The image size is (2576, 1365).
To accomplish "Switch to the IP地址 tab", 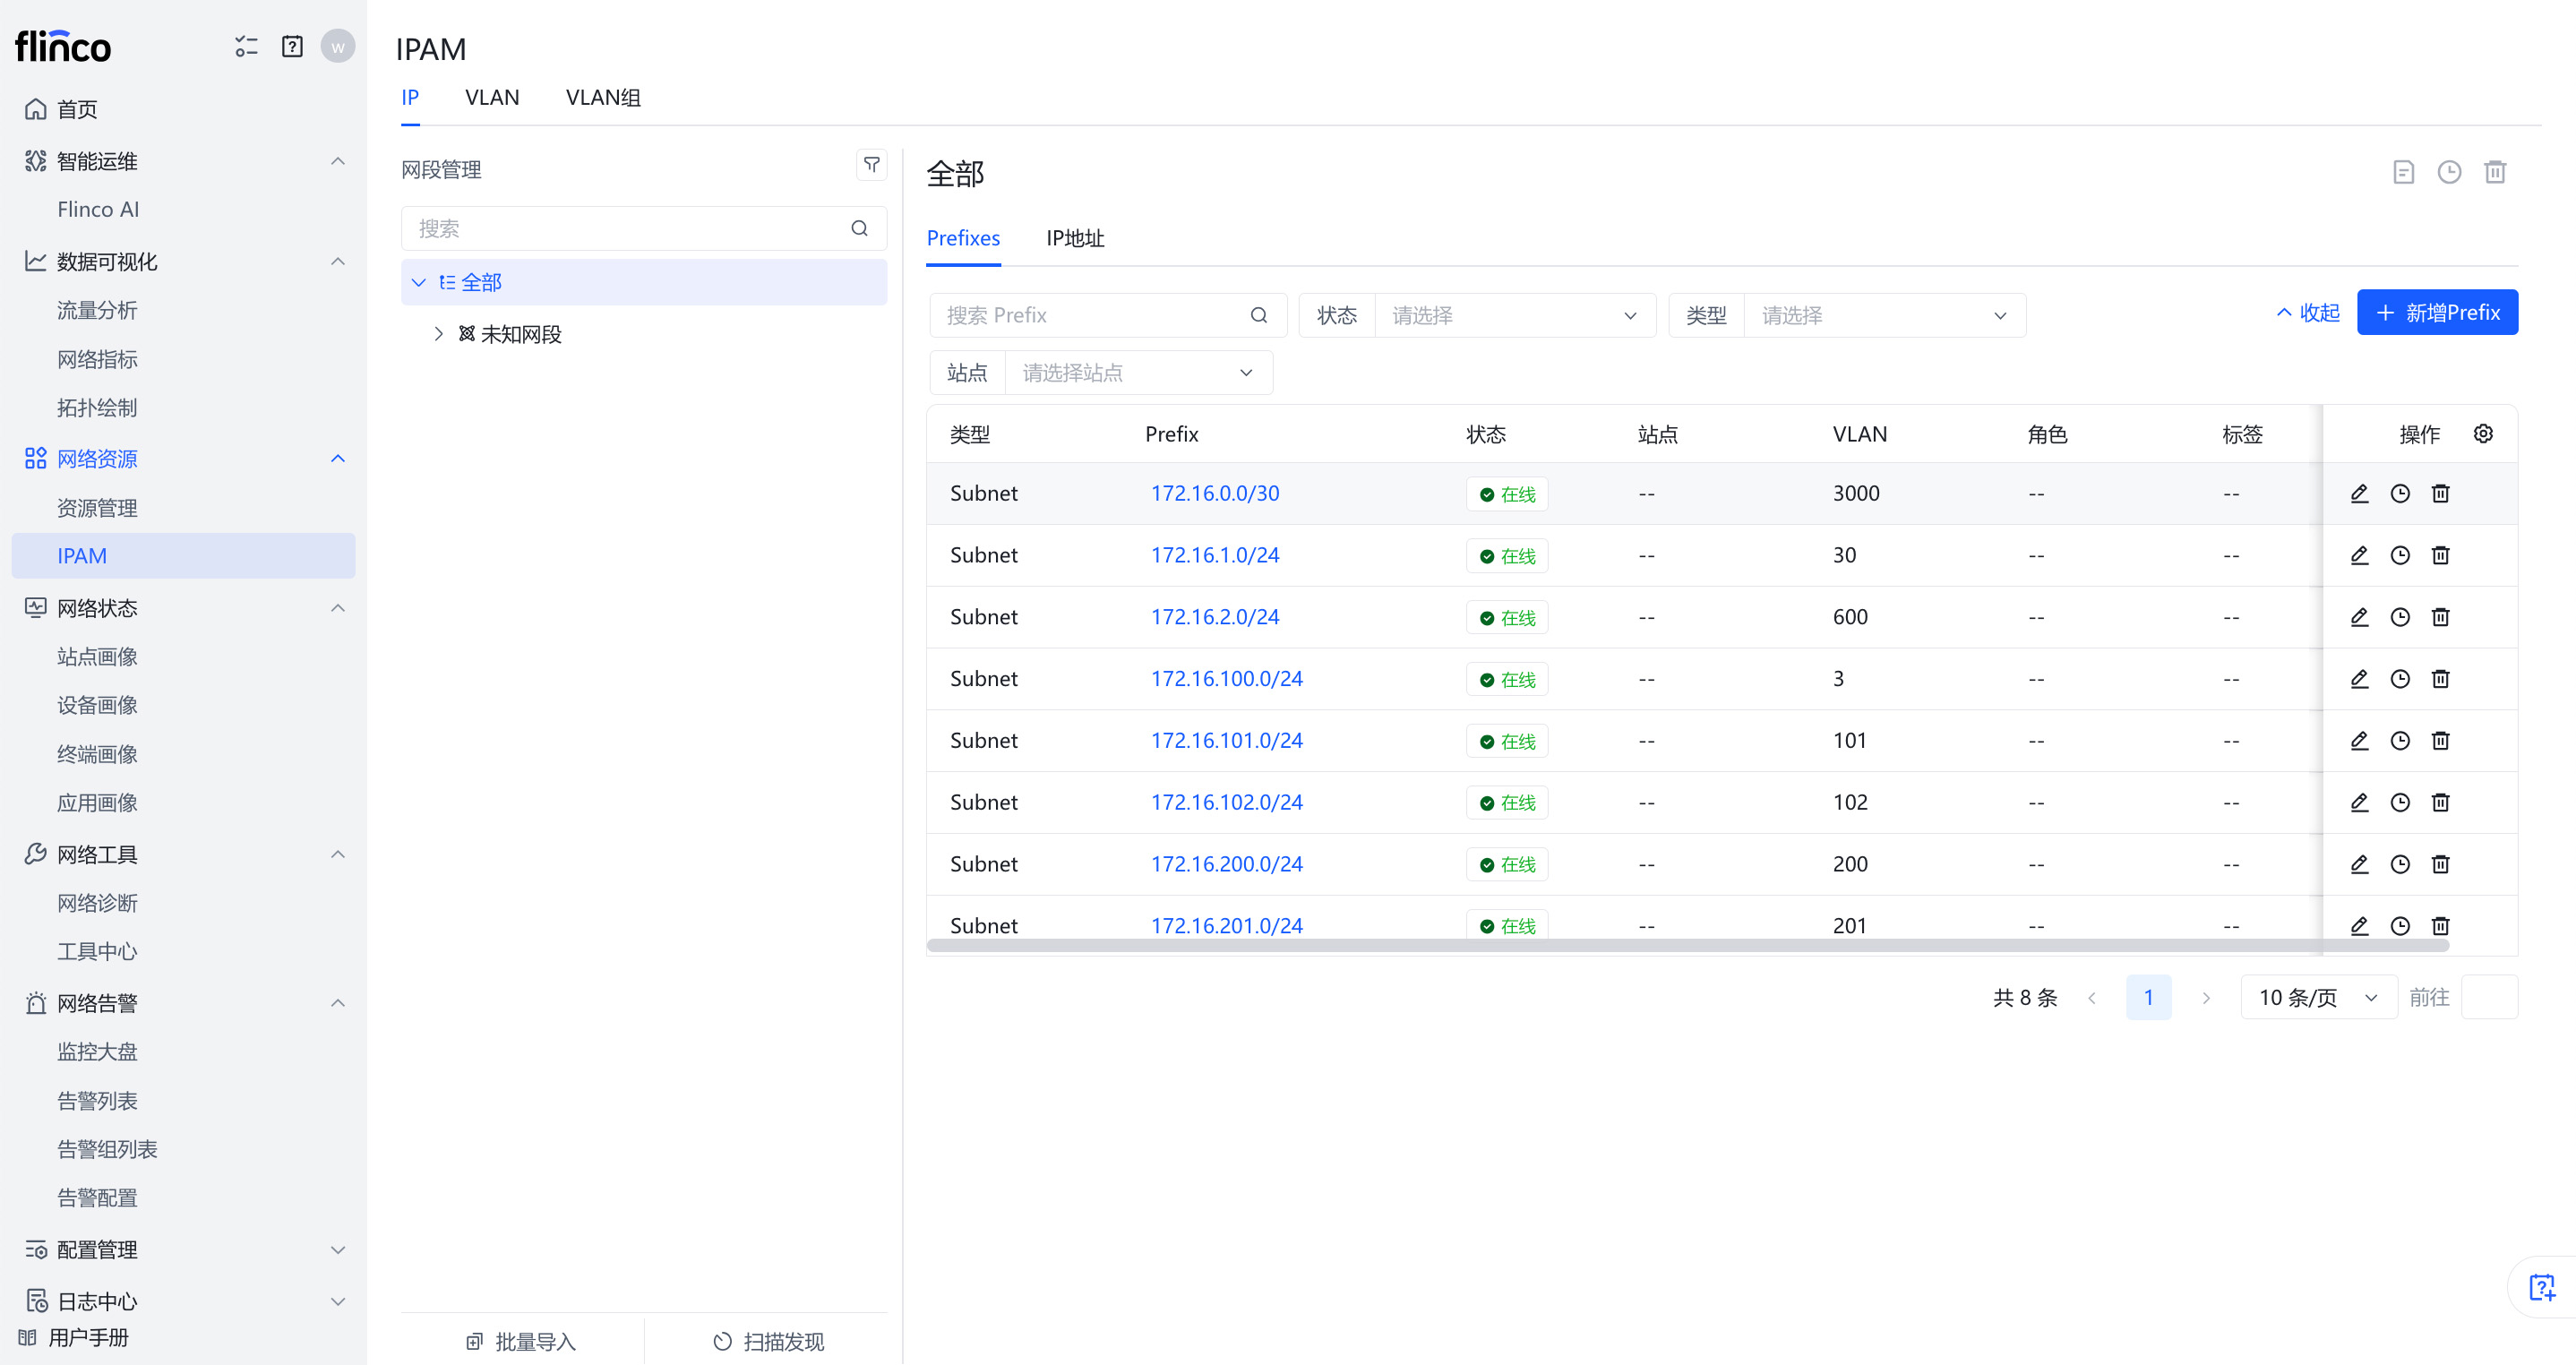I will (1074, 238).
